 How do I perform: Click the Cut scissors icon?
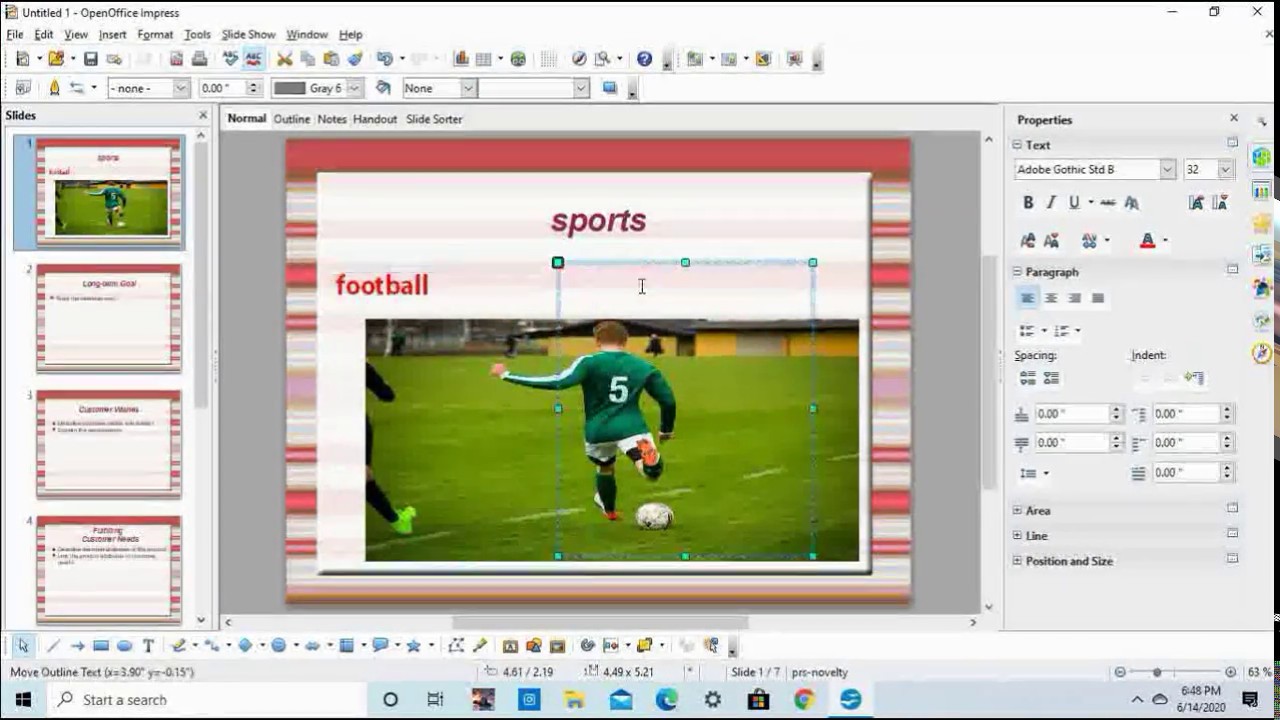click(x=284, y=59)
